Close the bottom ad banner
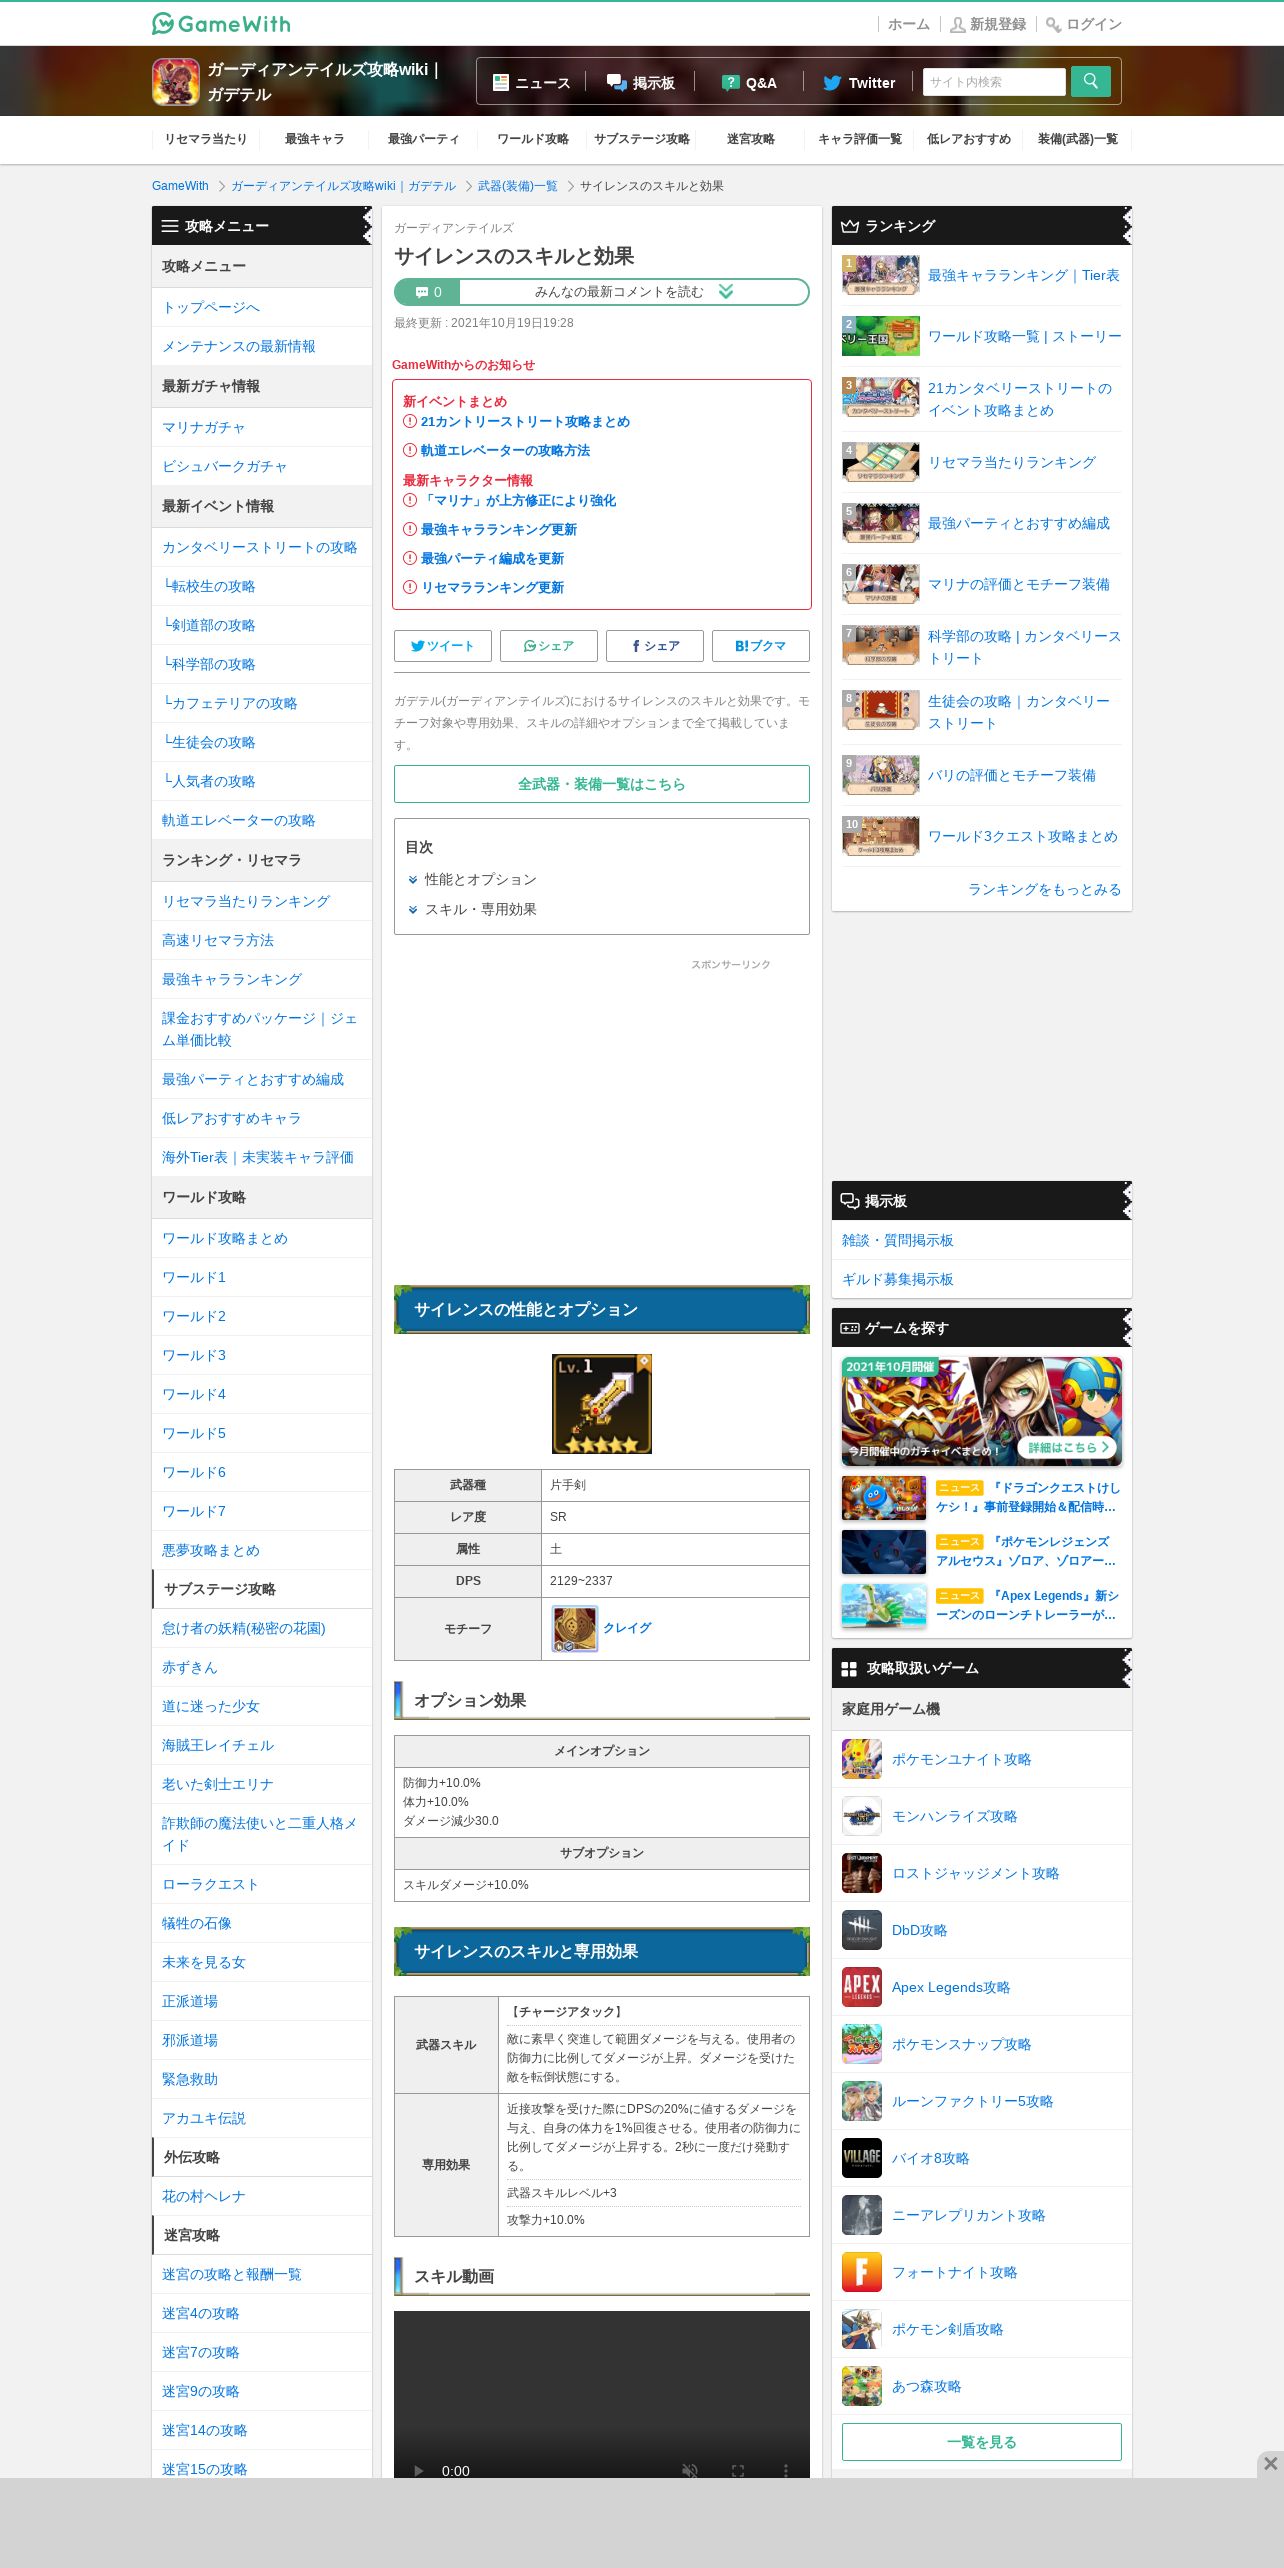 1270,2464
